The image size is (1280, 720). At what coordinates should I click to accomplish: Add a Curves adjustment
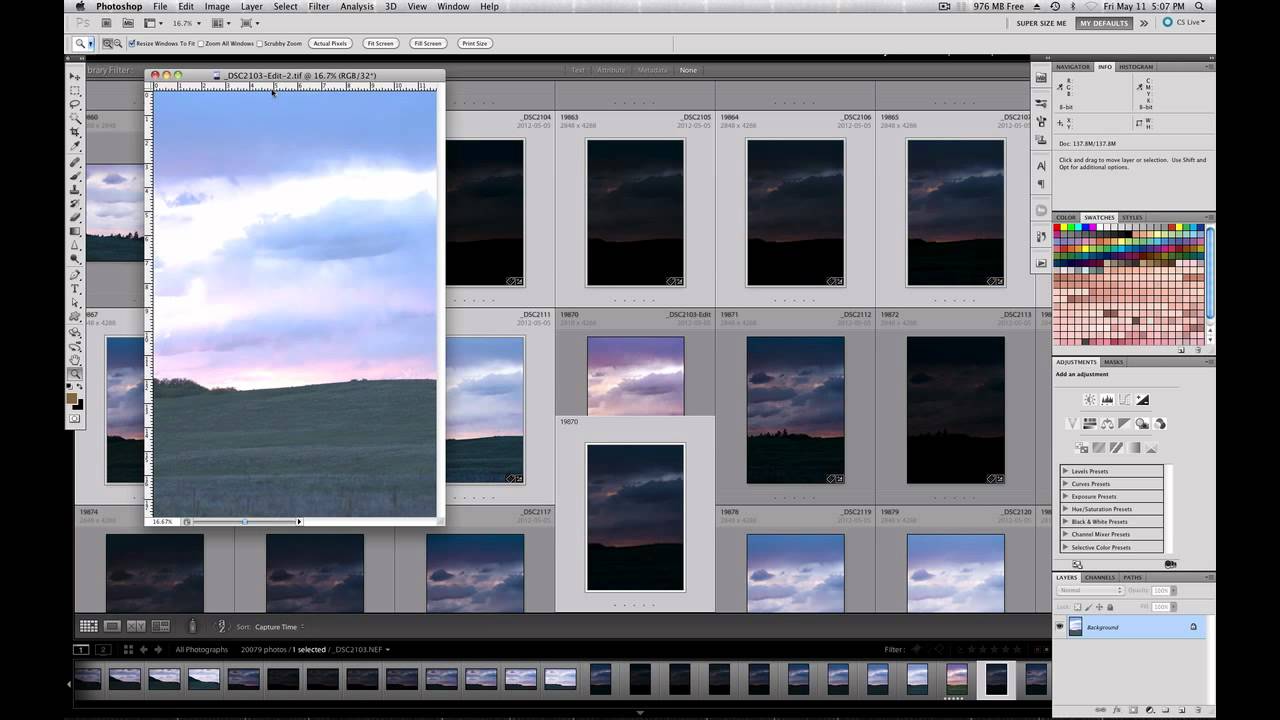(1125, 399)
